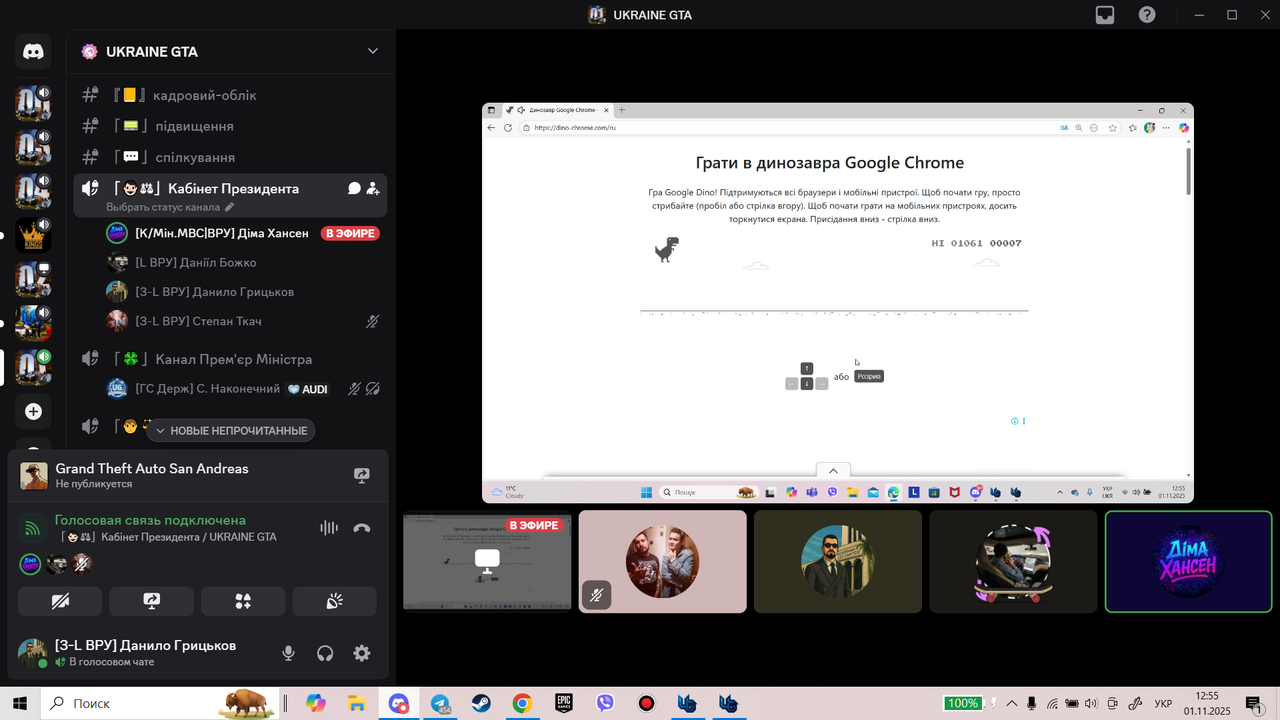Add a server with the plus icon
Screen dimensions: 1280x720
33,411
